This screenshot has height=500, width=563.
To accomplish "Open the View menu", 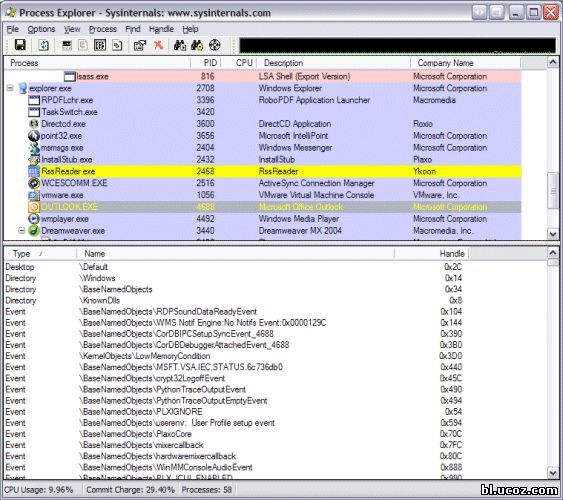I will point(72,29).
